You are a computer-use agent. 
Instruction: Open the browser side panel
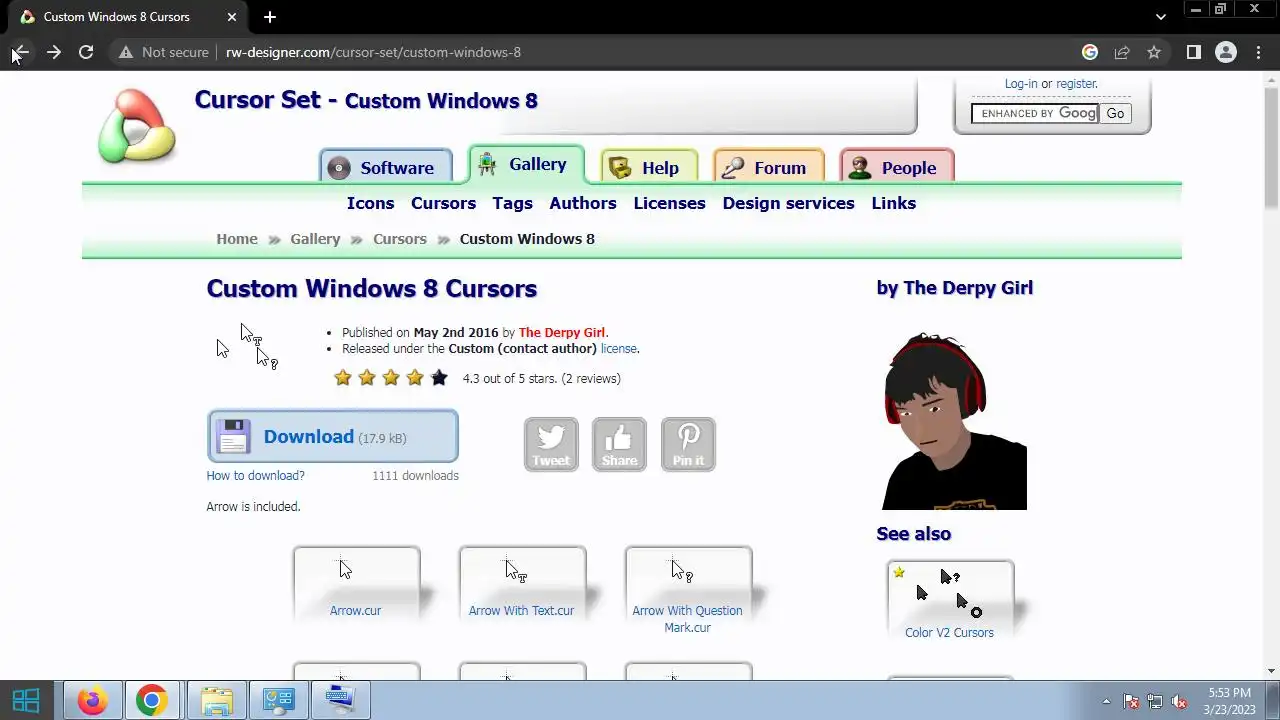[1194, 52]
